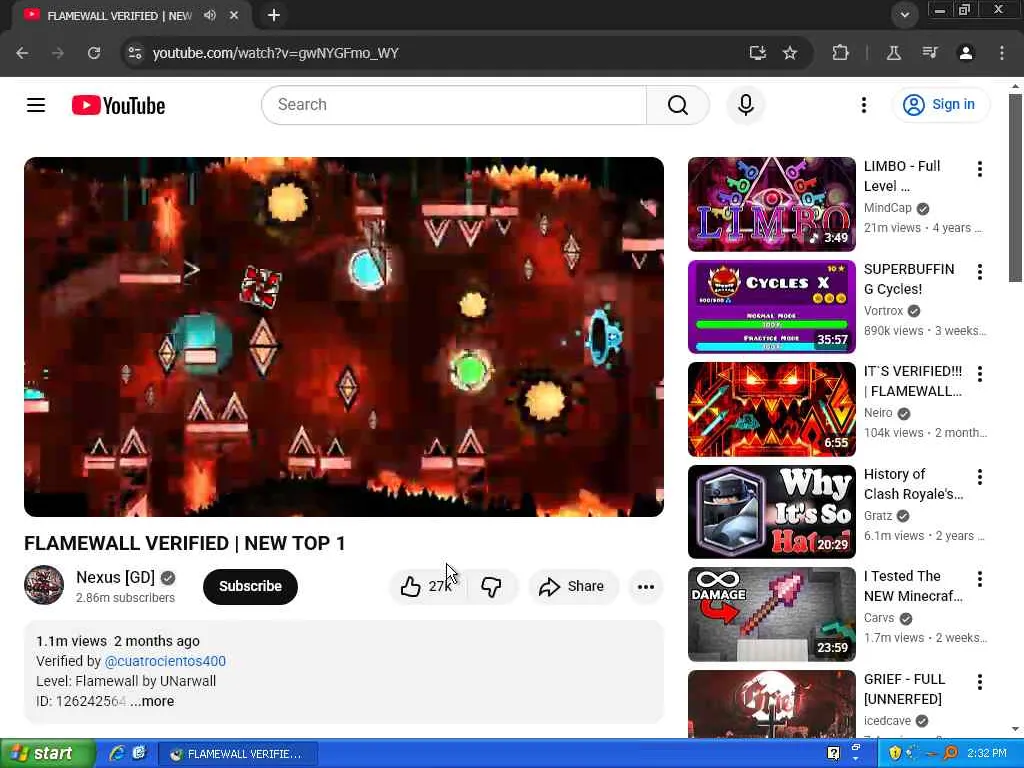Expand description with ...more
The height and width of the screenshot is (768, 1024).
click(x=152, y=701)
